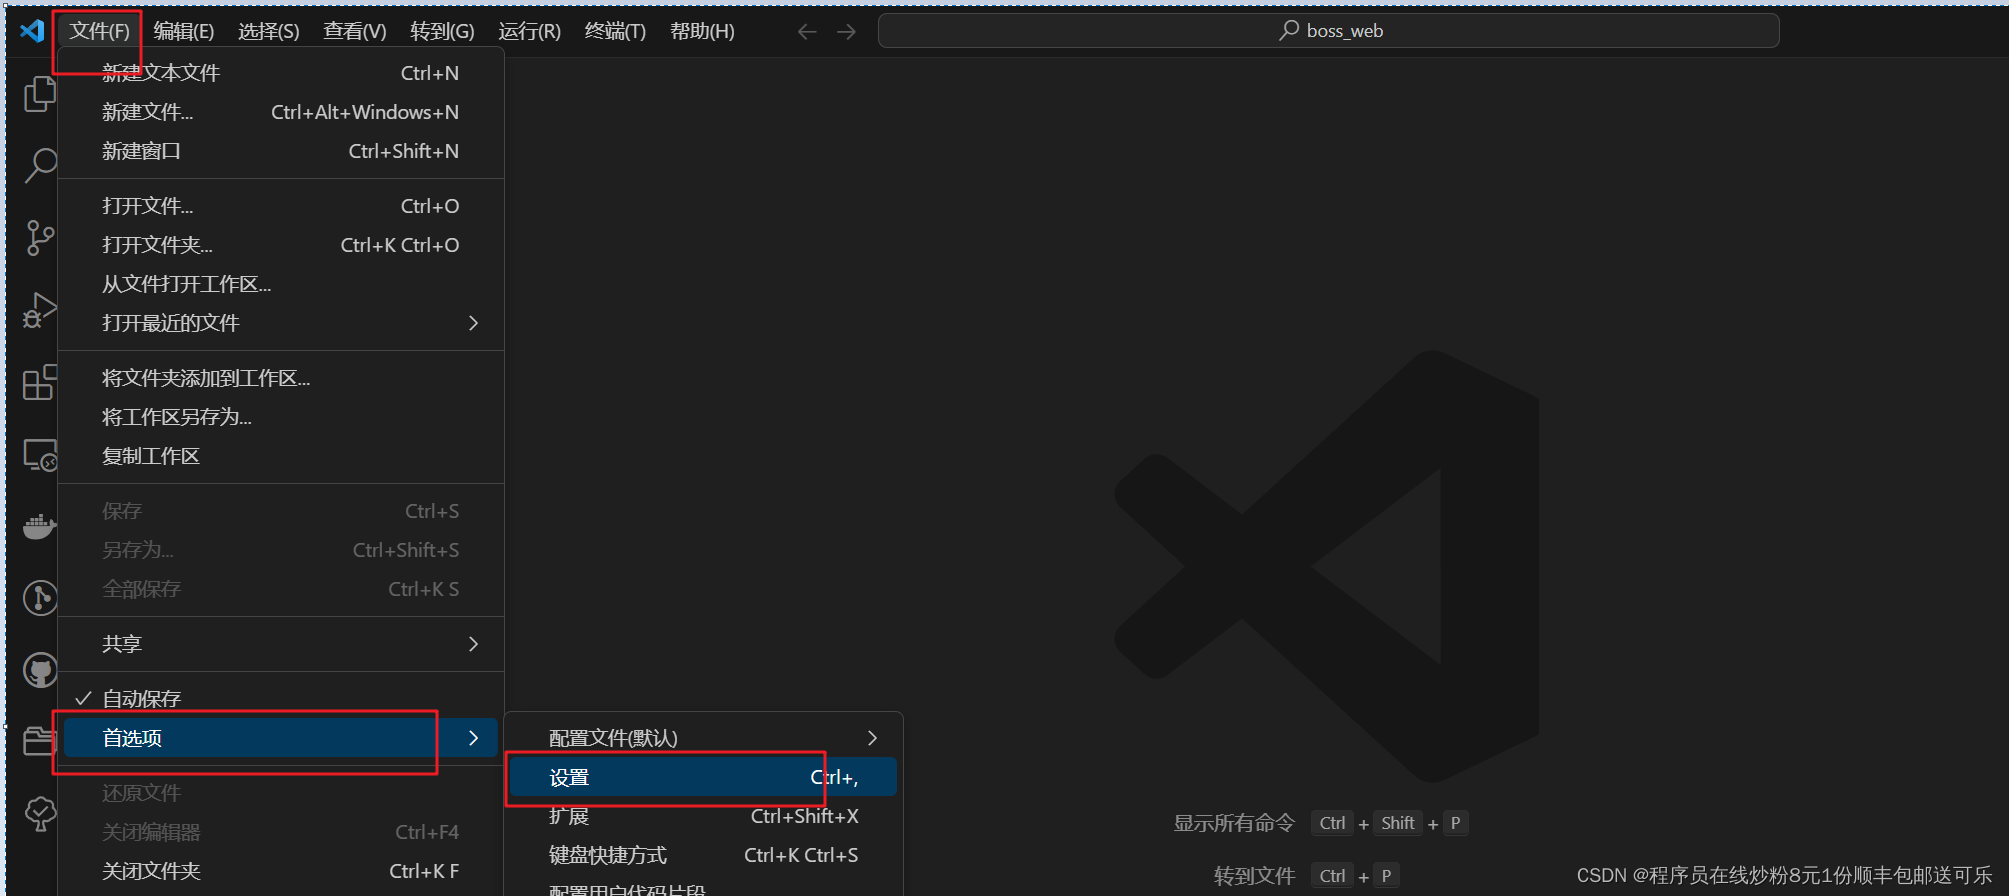2009x896 pixels.
Task: Open the GitHub view icon
Action: 40,670
